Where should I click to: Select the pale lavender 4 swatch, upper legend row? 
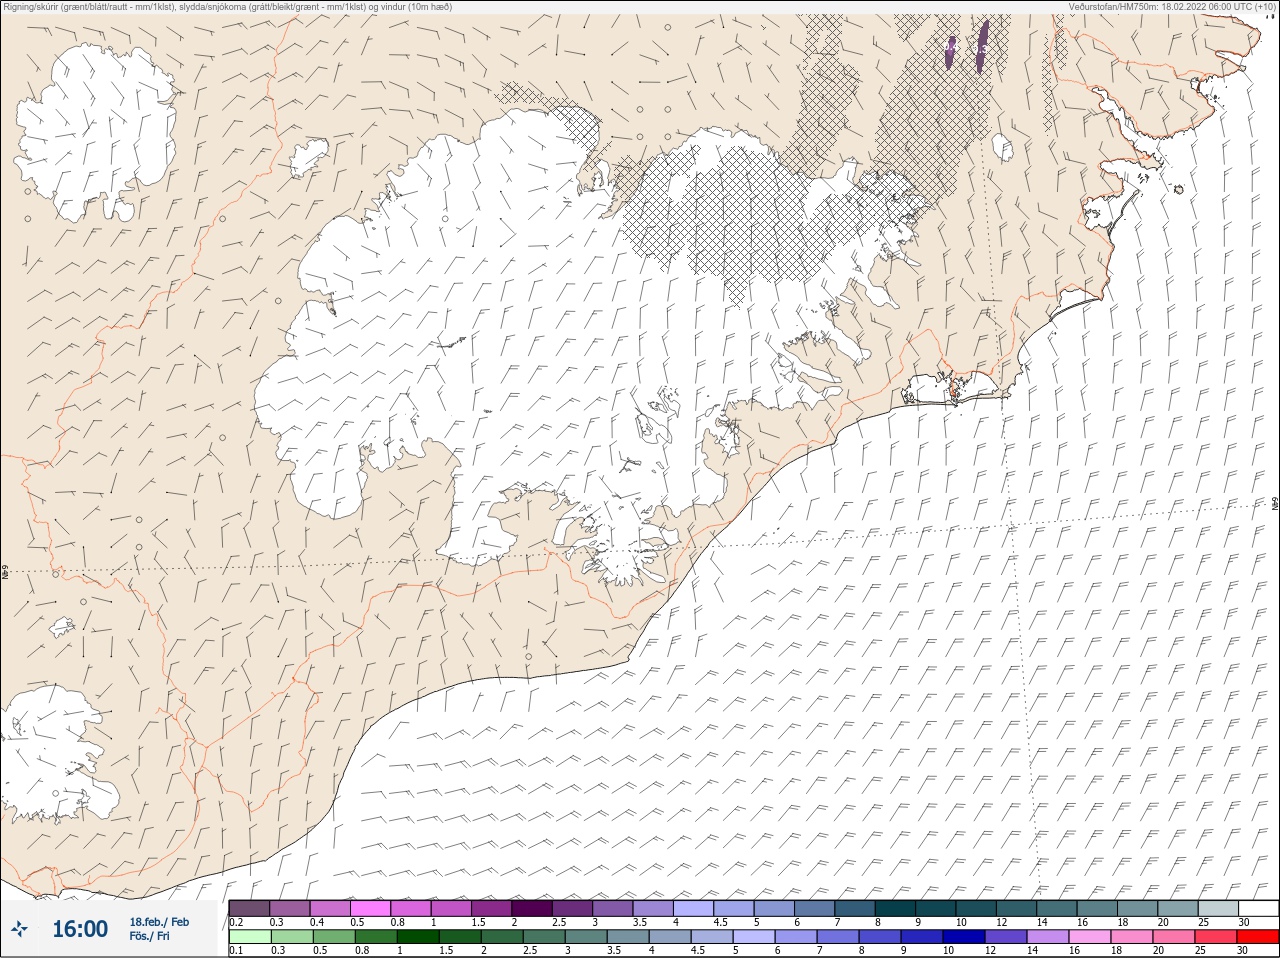click(694, 908)
